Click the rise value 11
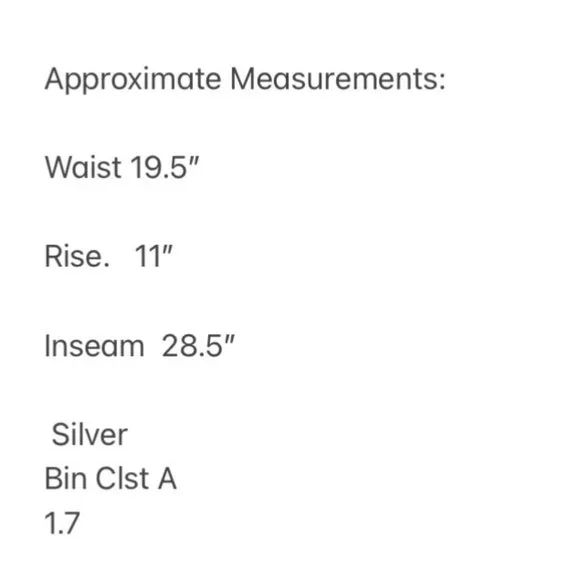The height and width of the screenshot is (580, 580). 148,256
